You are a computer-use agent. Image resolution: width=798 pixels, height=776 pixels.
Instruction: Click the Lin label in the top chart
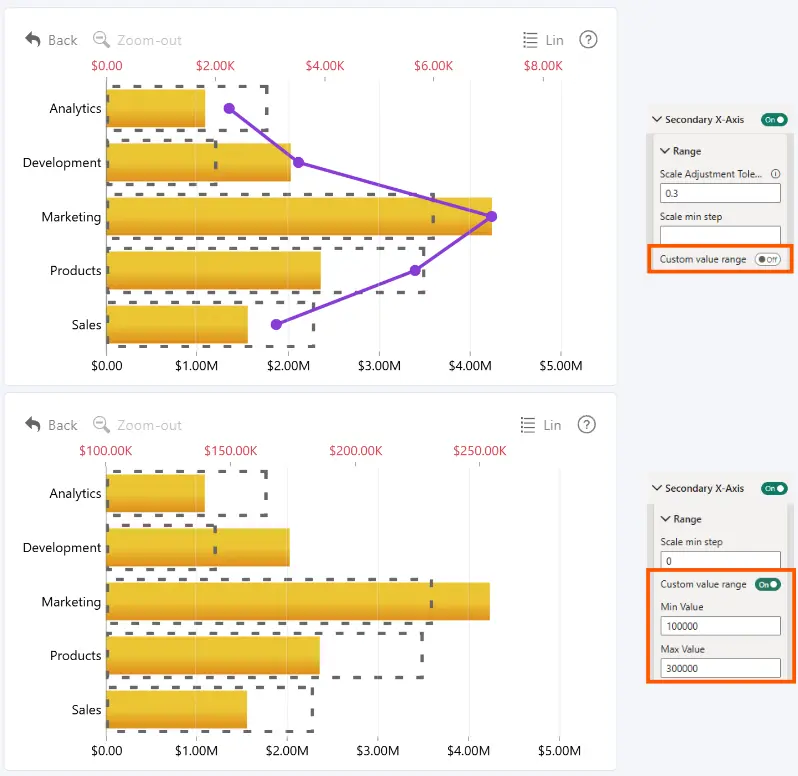(554, 40)
